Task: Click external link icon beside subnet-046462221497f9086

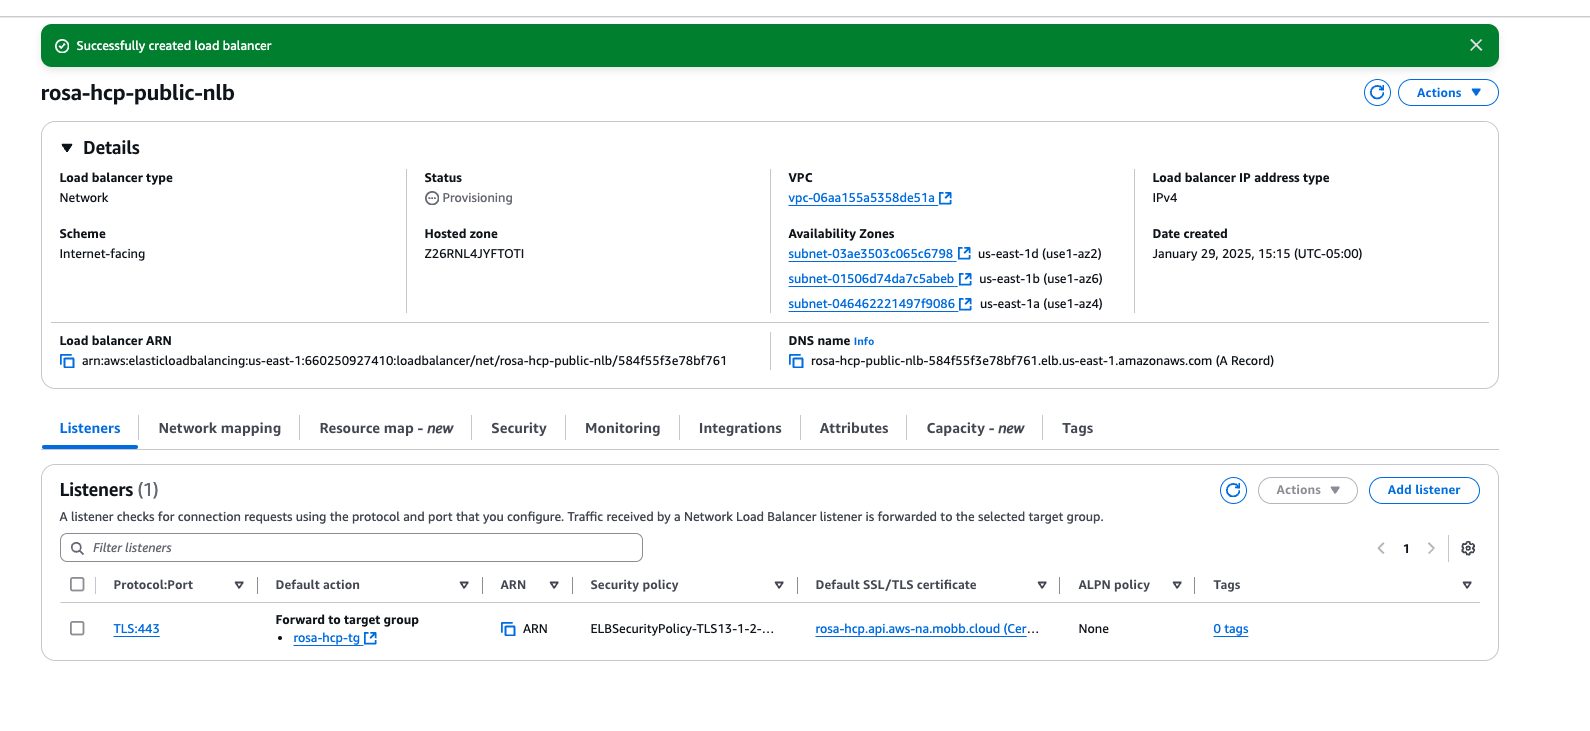Action: [x=965, y=304]
